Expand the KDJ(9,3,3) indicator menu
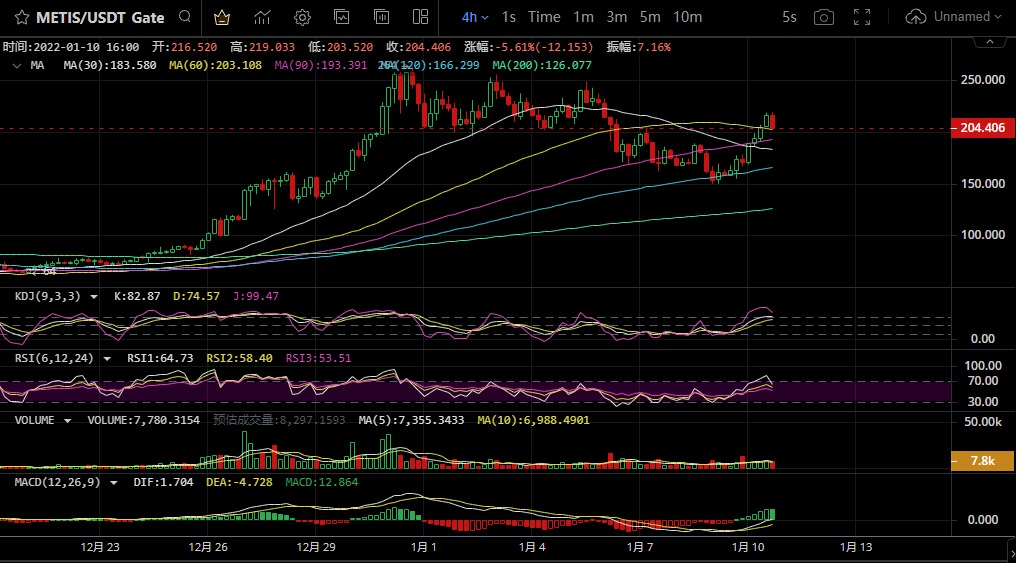This screenshot has height=563, width=1016. point(94,296)
